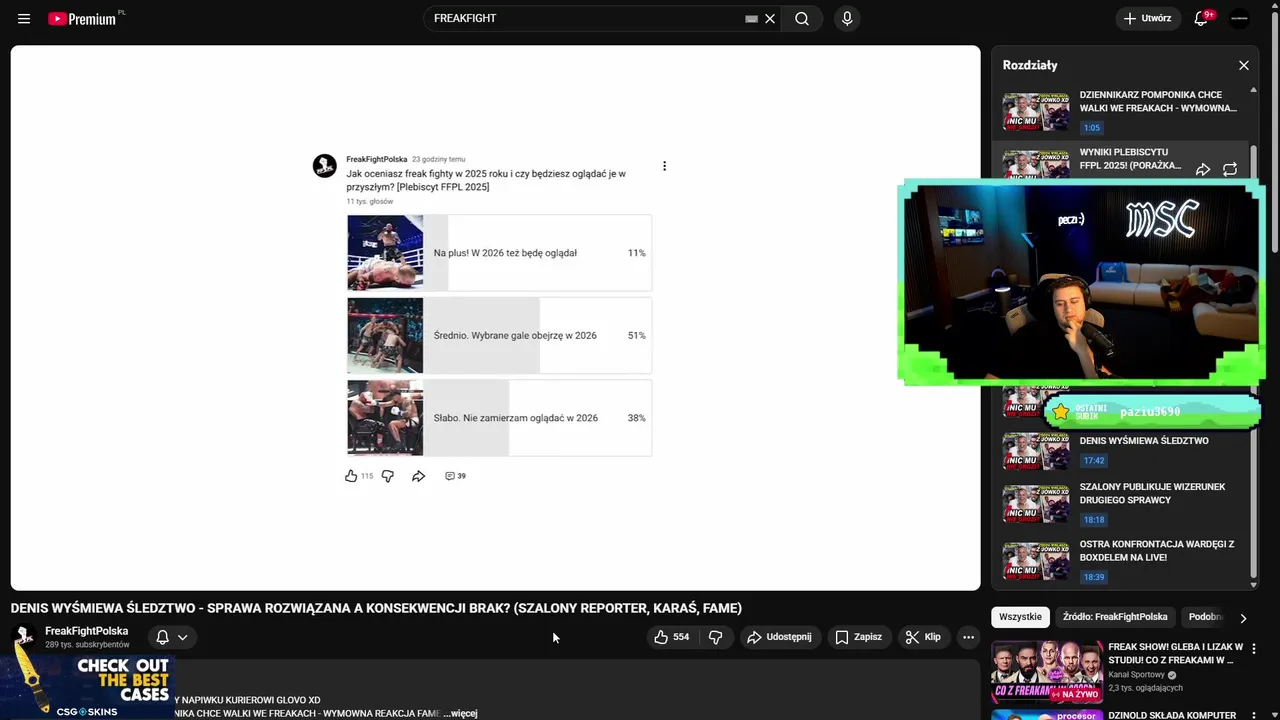Open DZINOLD SKŁADA KOMPUTER video

coord(1172,716)
